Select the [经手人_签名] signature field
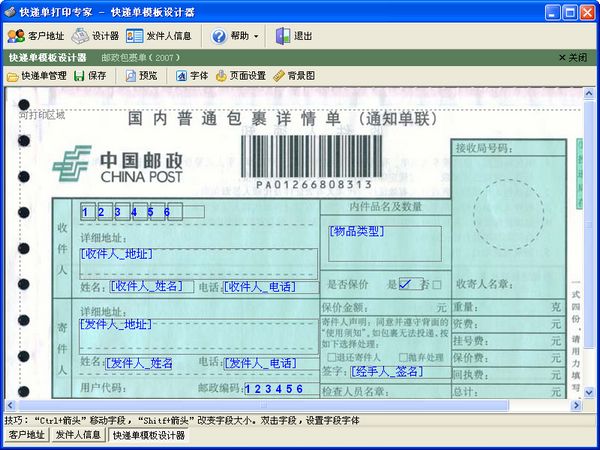The image size is (600, 450). (x=401, y=372)
